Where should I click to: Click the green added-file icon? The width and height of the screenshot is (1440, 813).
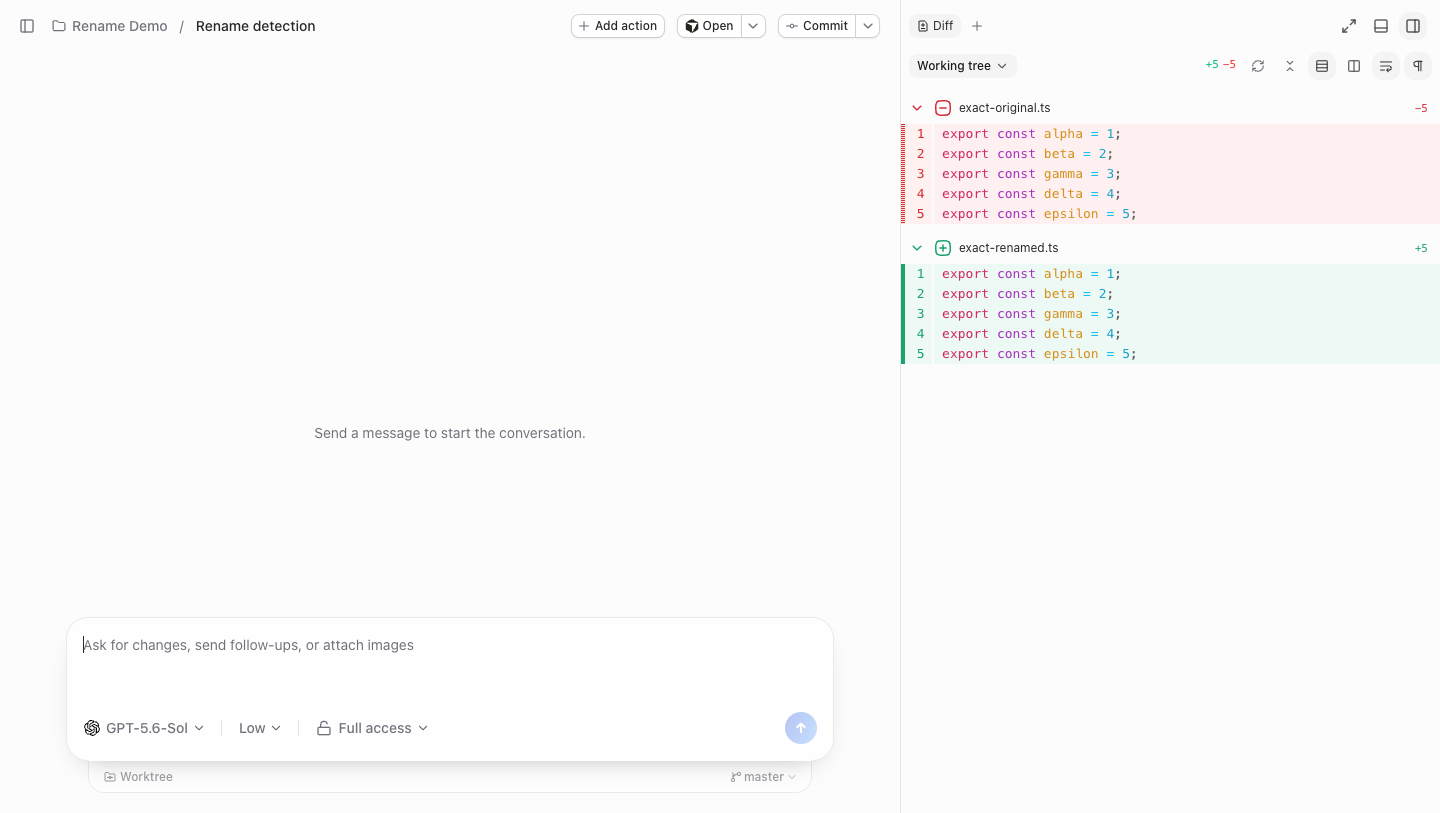click(x=943, y=248)
